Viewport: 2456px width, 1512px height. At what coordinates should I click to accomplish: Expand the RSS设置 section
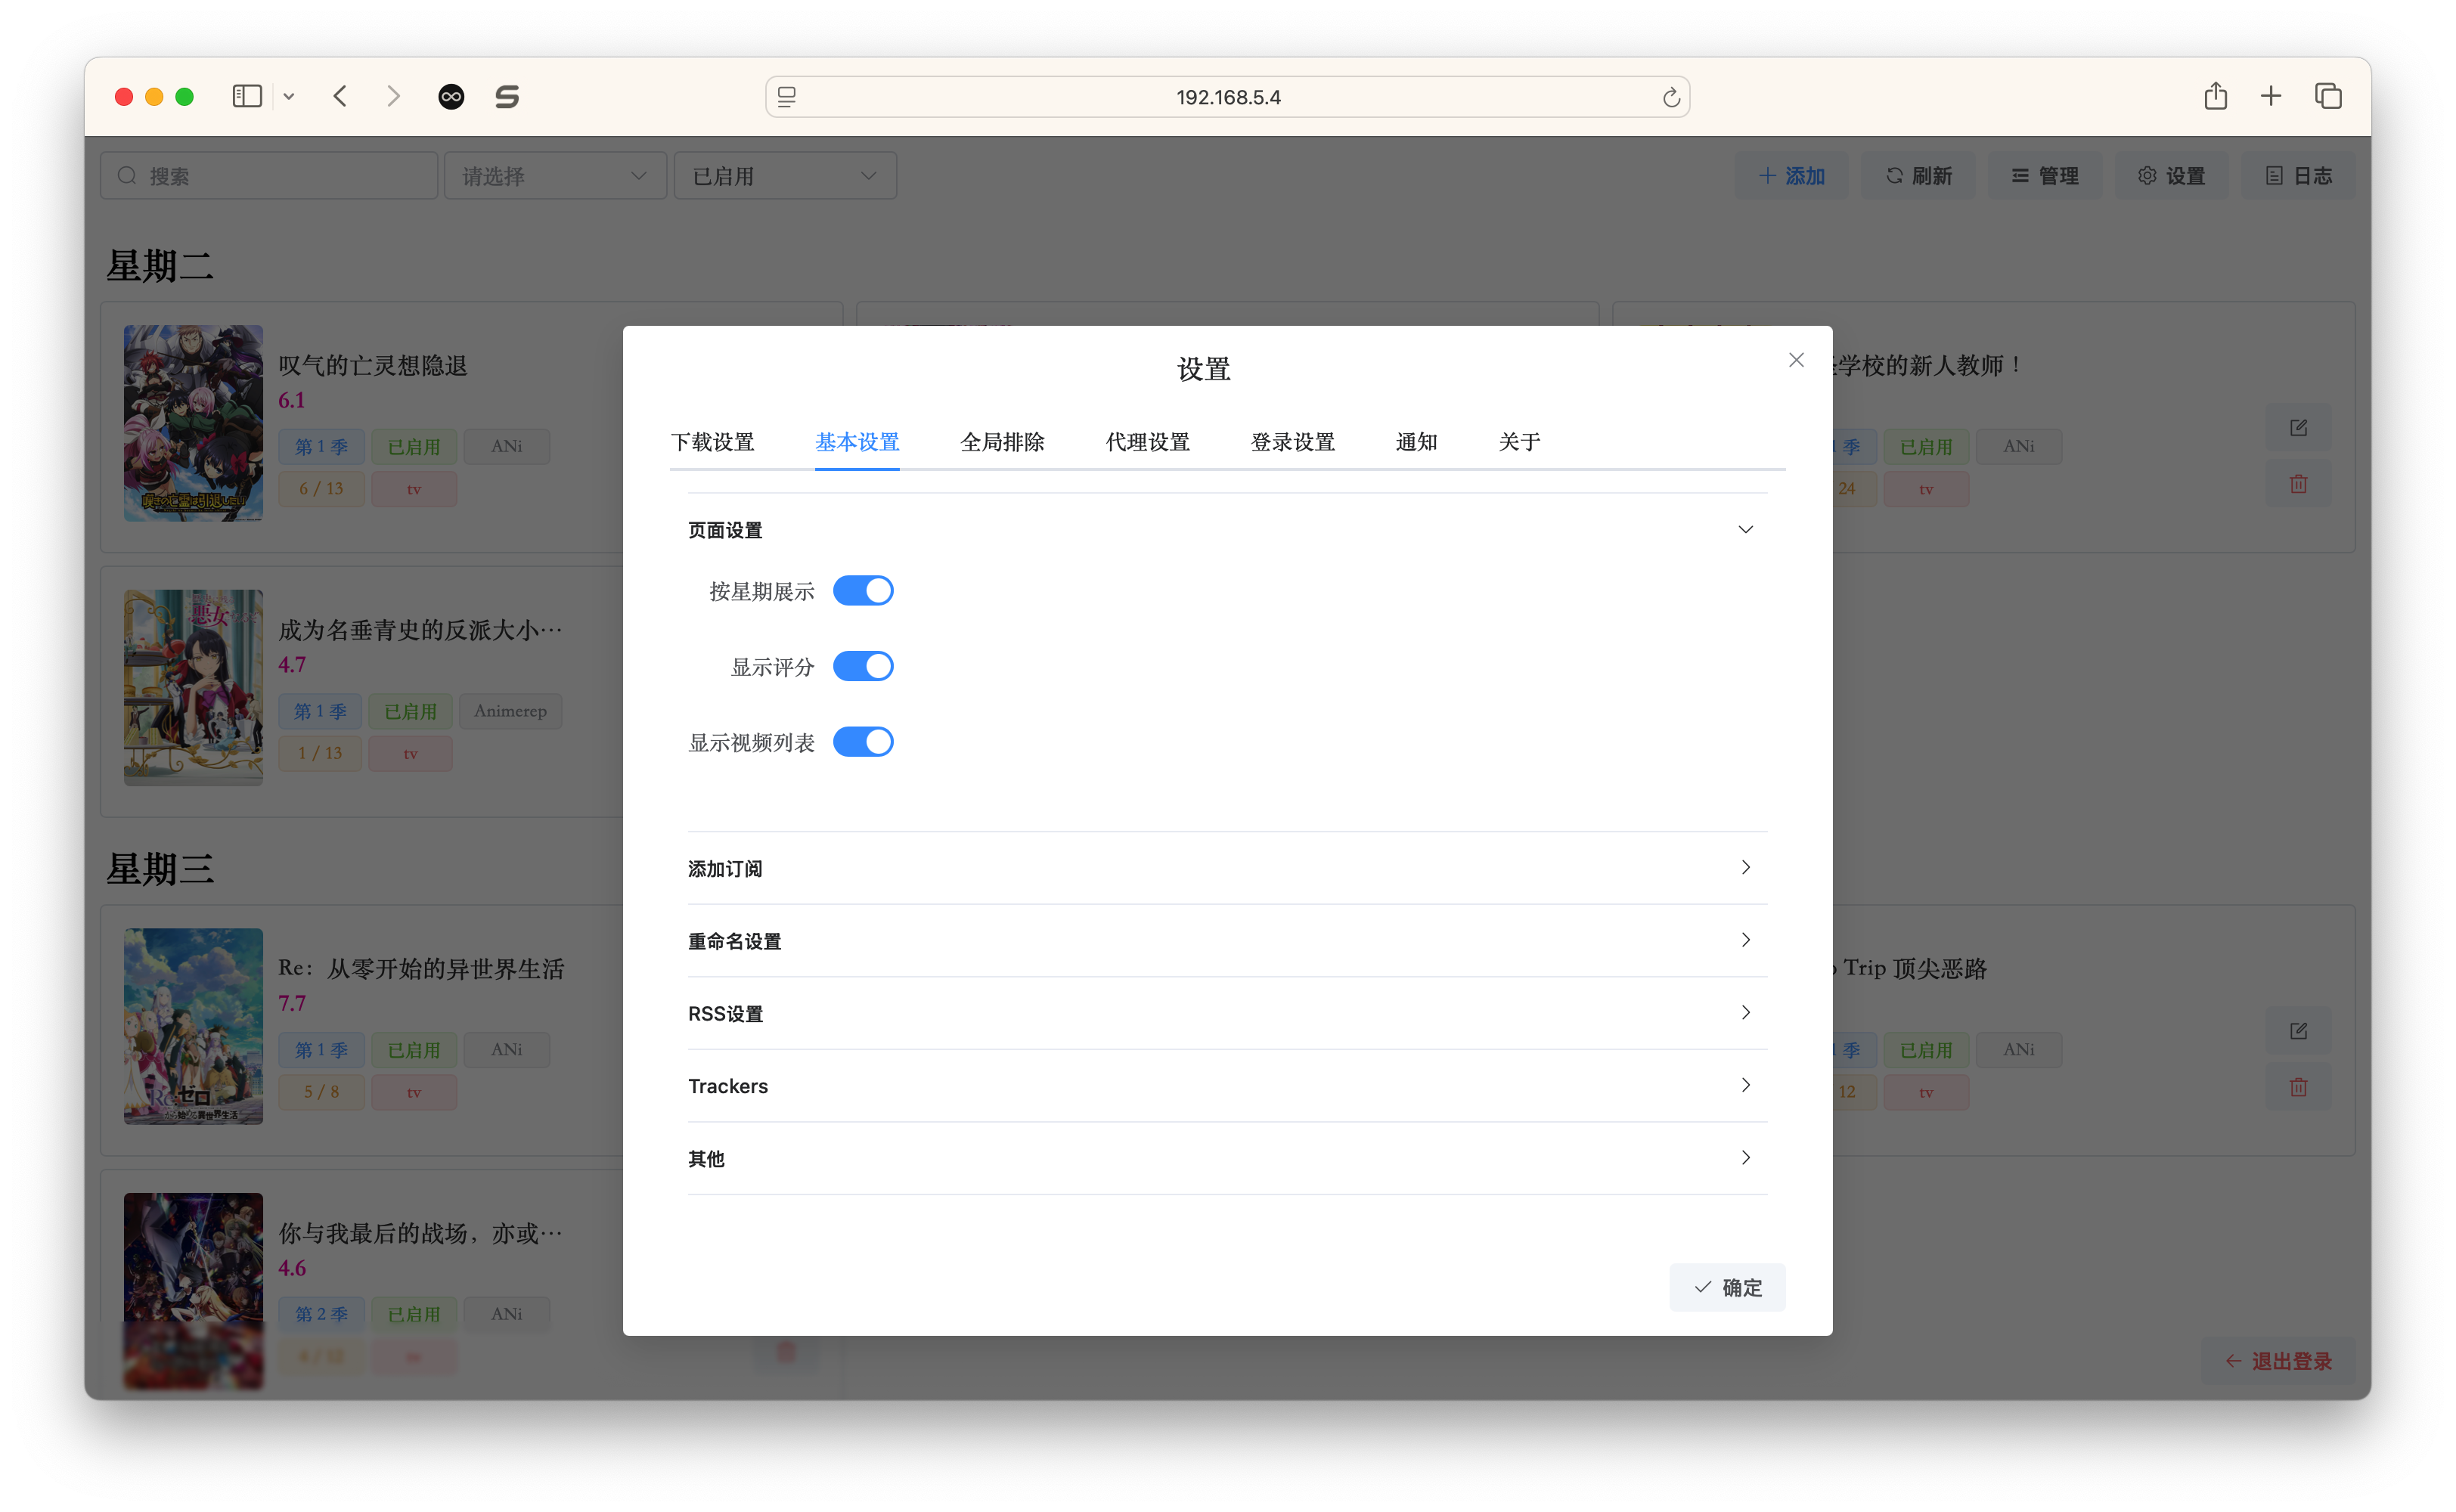pyautogui.click(x=1223, y=1012)
